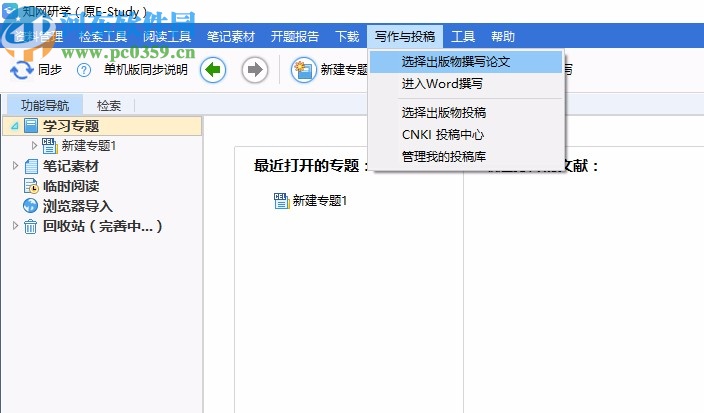Click the 同步 button label

pyautogui.click(x=50, y=70)
